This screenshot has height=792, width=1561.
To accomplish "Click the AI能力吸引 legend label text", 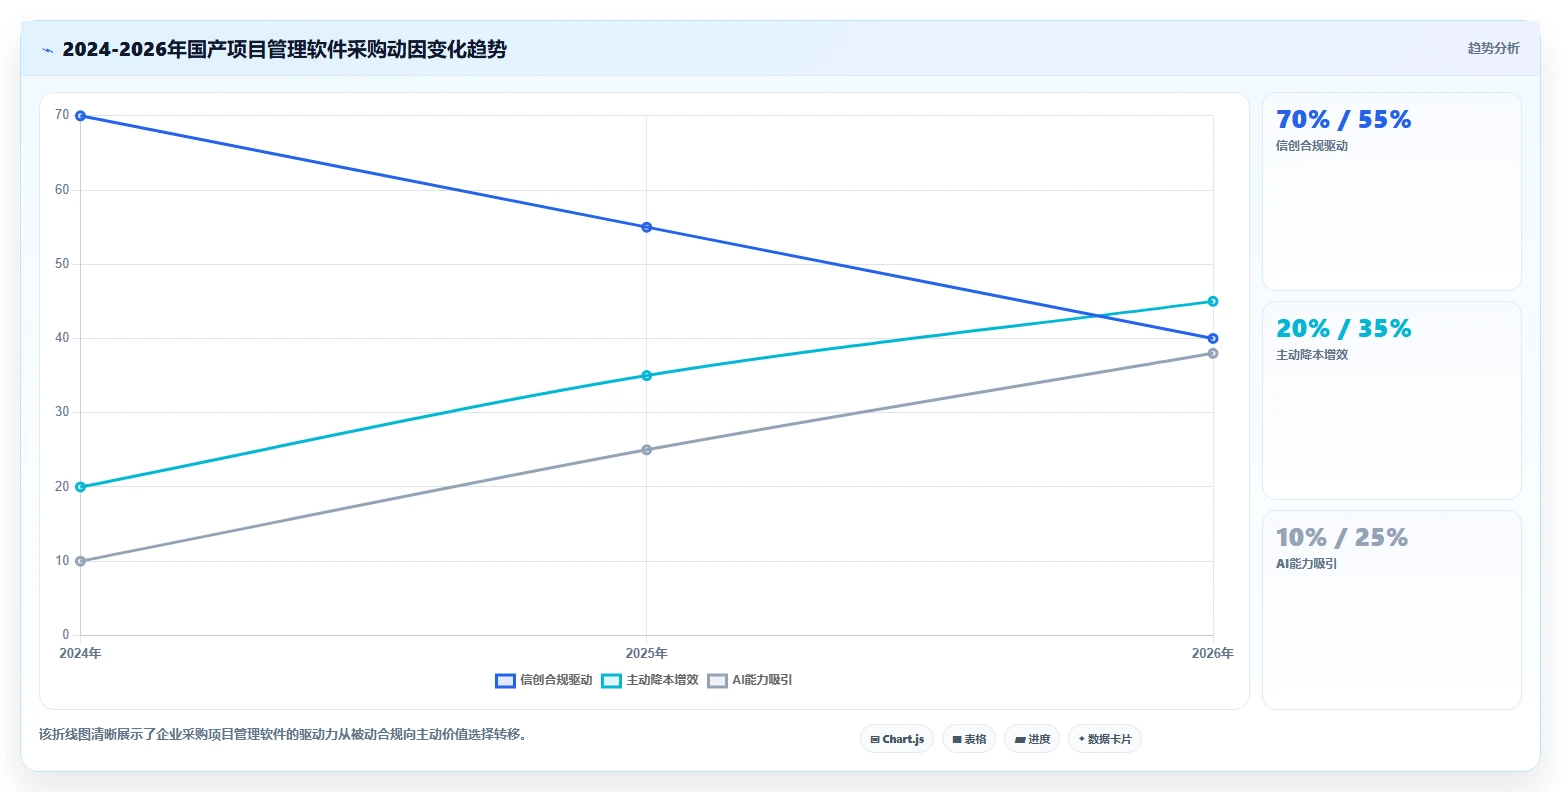I will tap(762, 680).
